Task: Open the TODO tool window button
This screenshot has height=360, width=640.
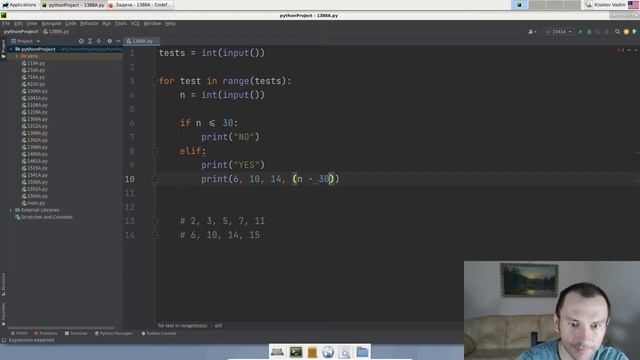Action: pyautogui.click(x=19, y=333)
